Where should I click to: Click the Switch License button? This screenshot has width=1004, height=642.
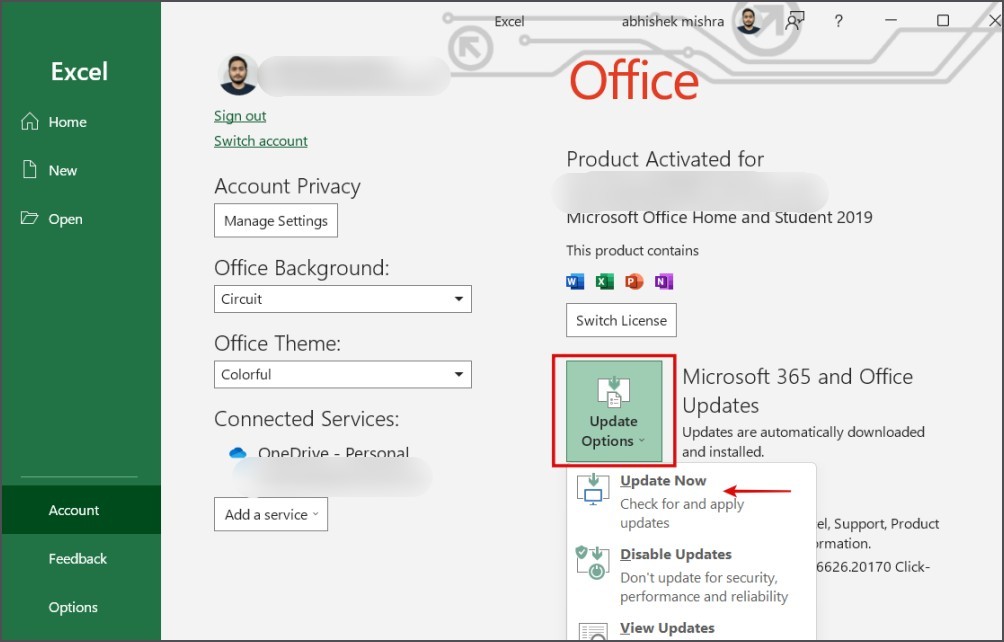pos(621,321)
